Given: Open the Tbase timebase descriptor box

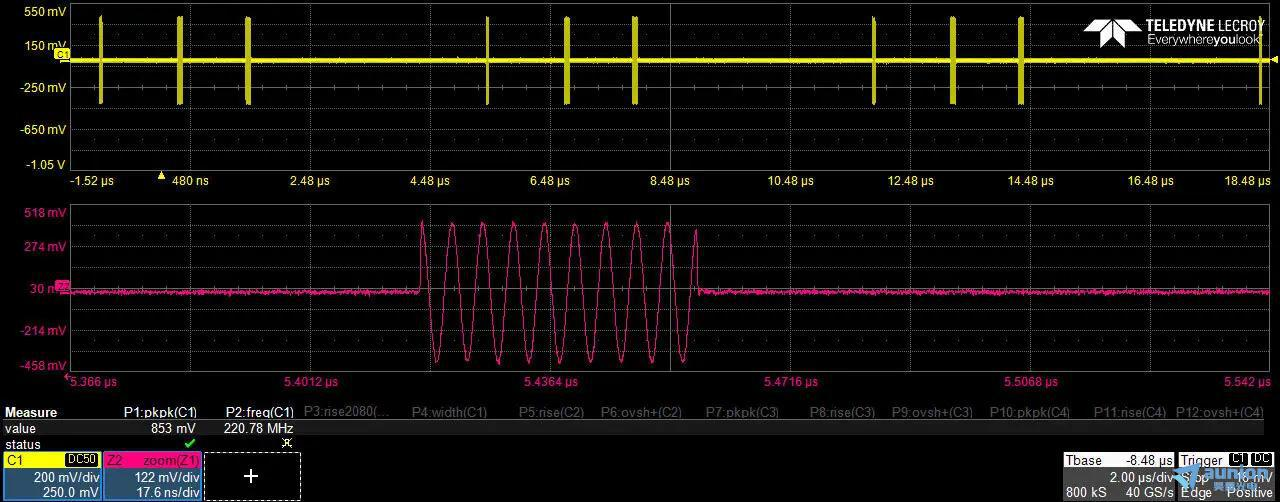Looking at the screenshot, I should [x=1118, y=476].
